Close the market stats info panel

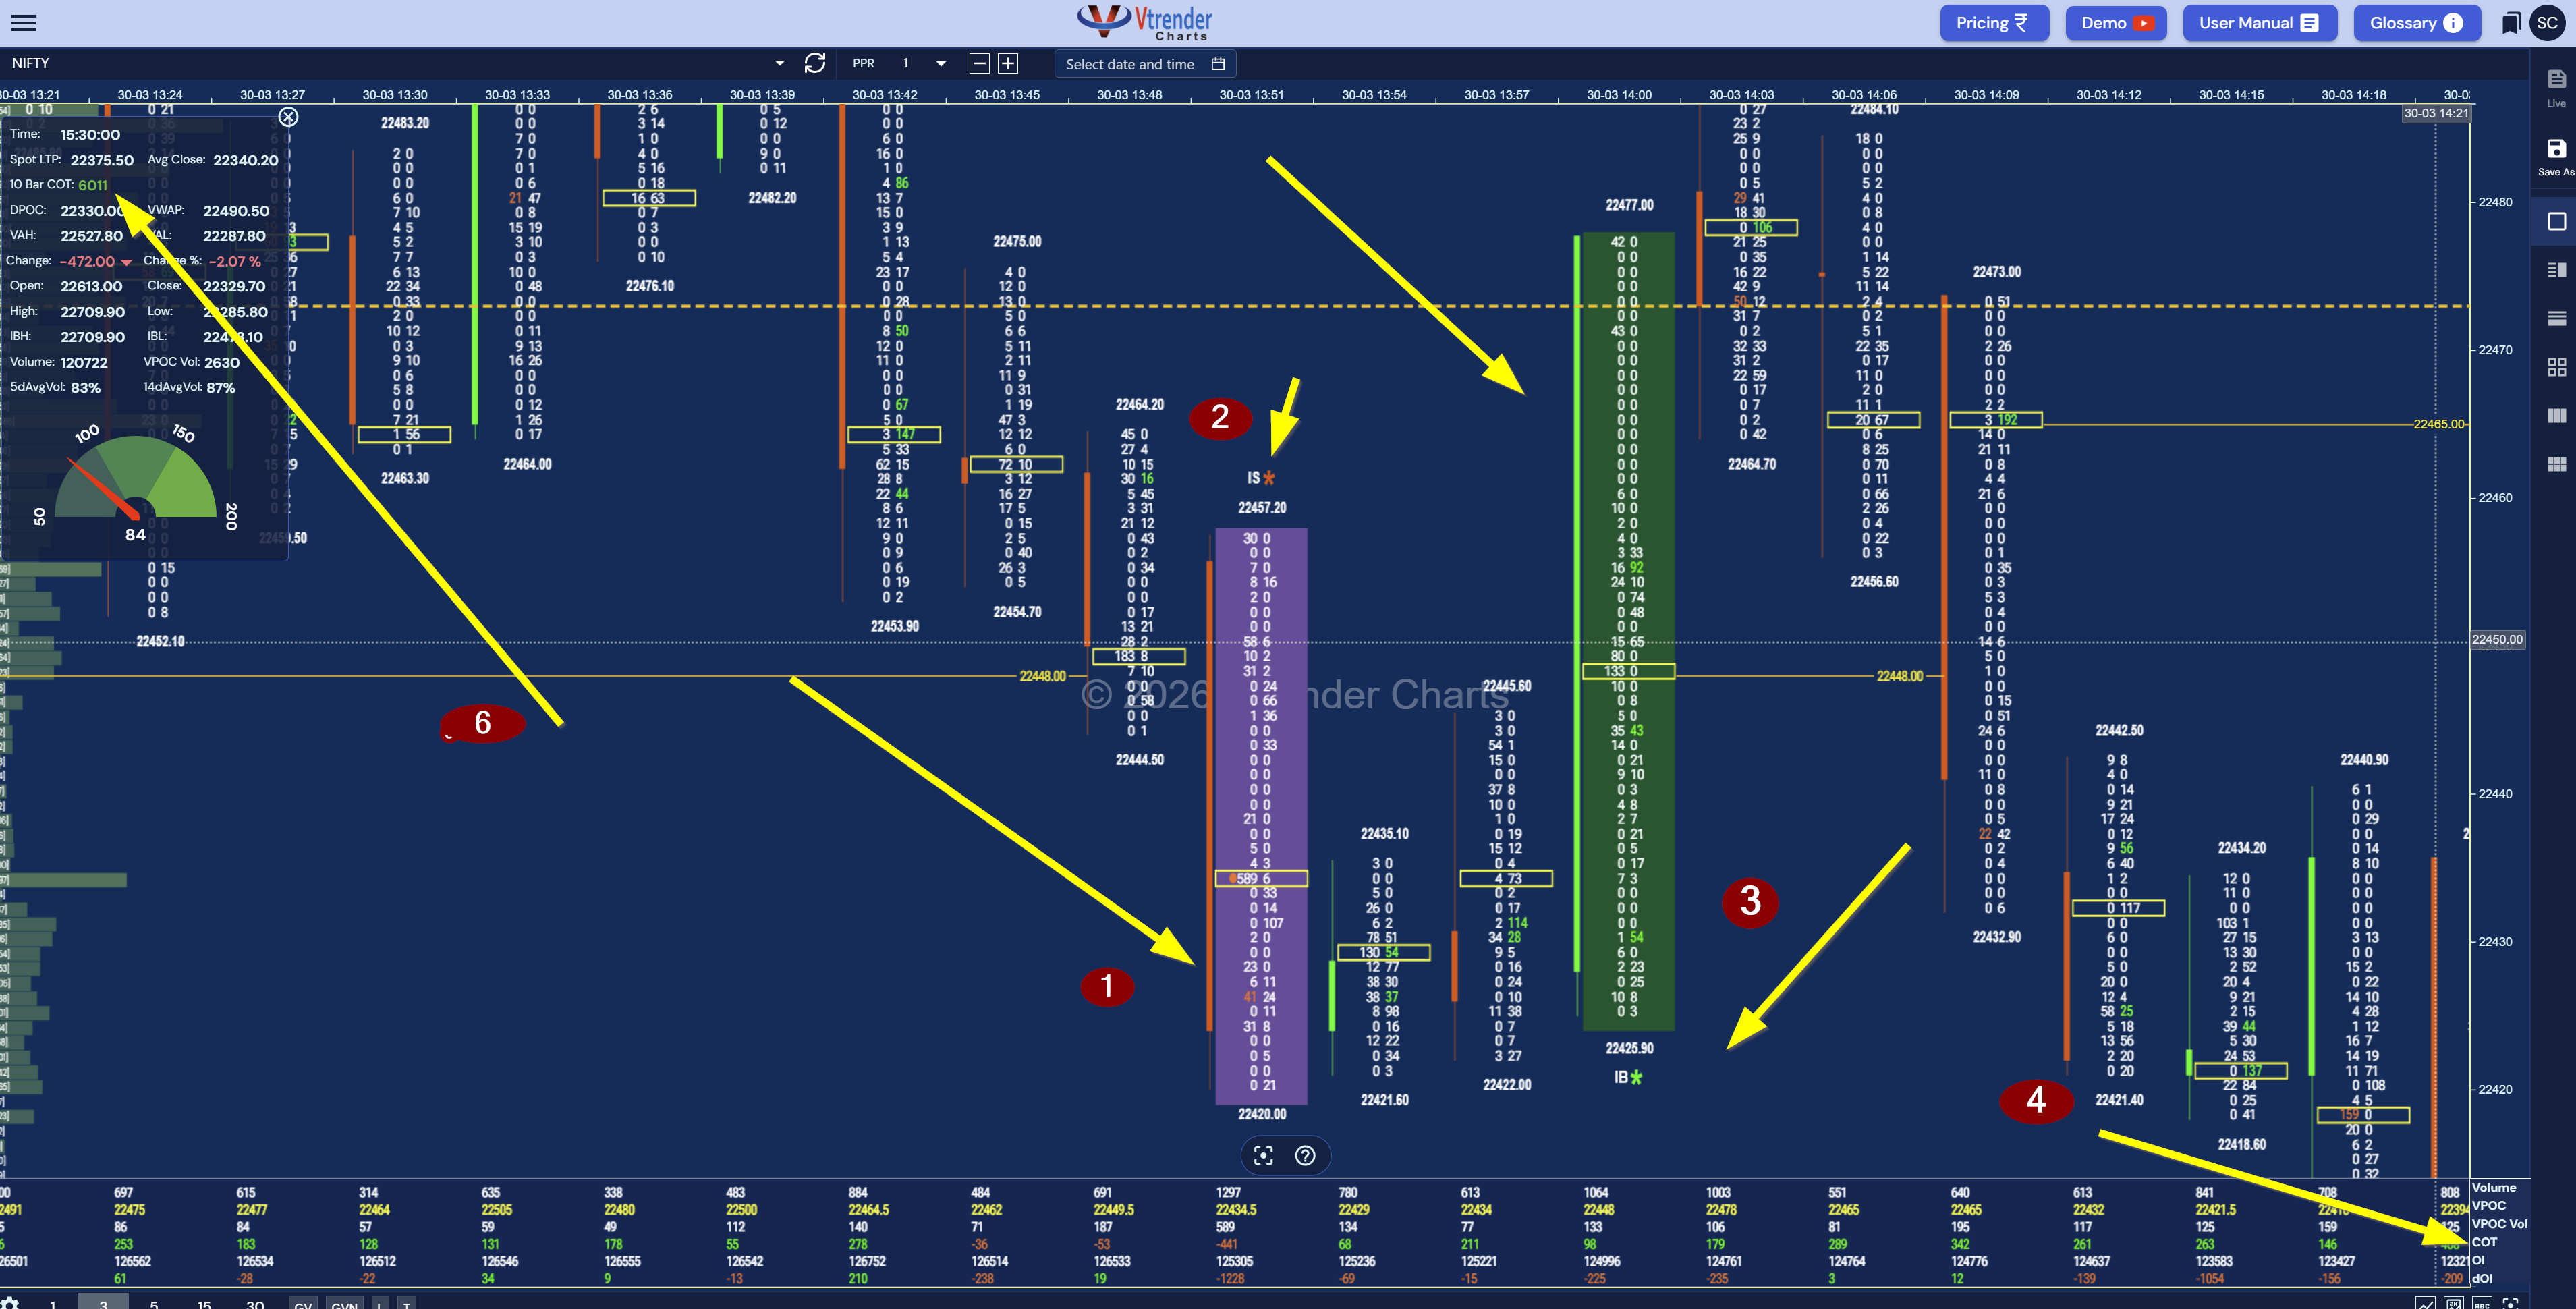pyautogui.click(x=288, y=117)
